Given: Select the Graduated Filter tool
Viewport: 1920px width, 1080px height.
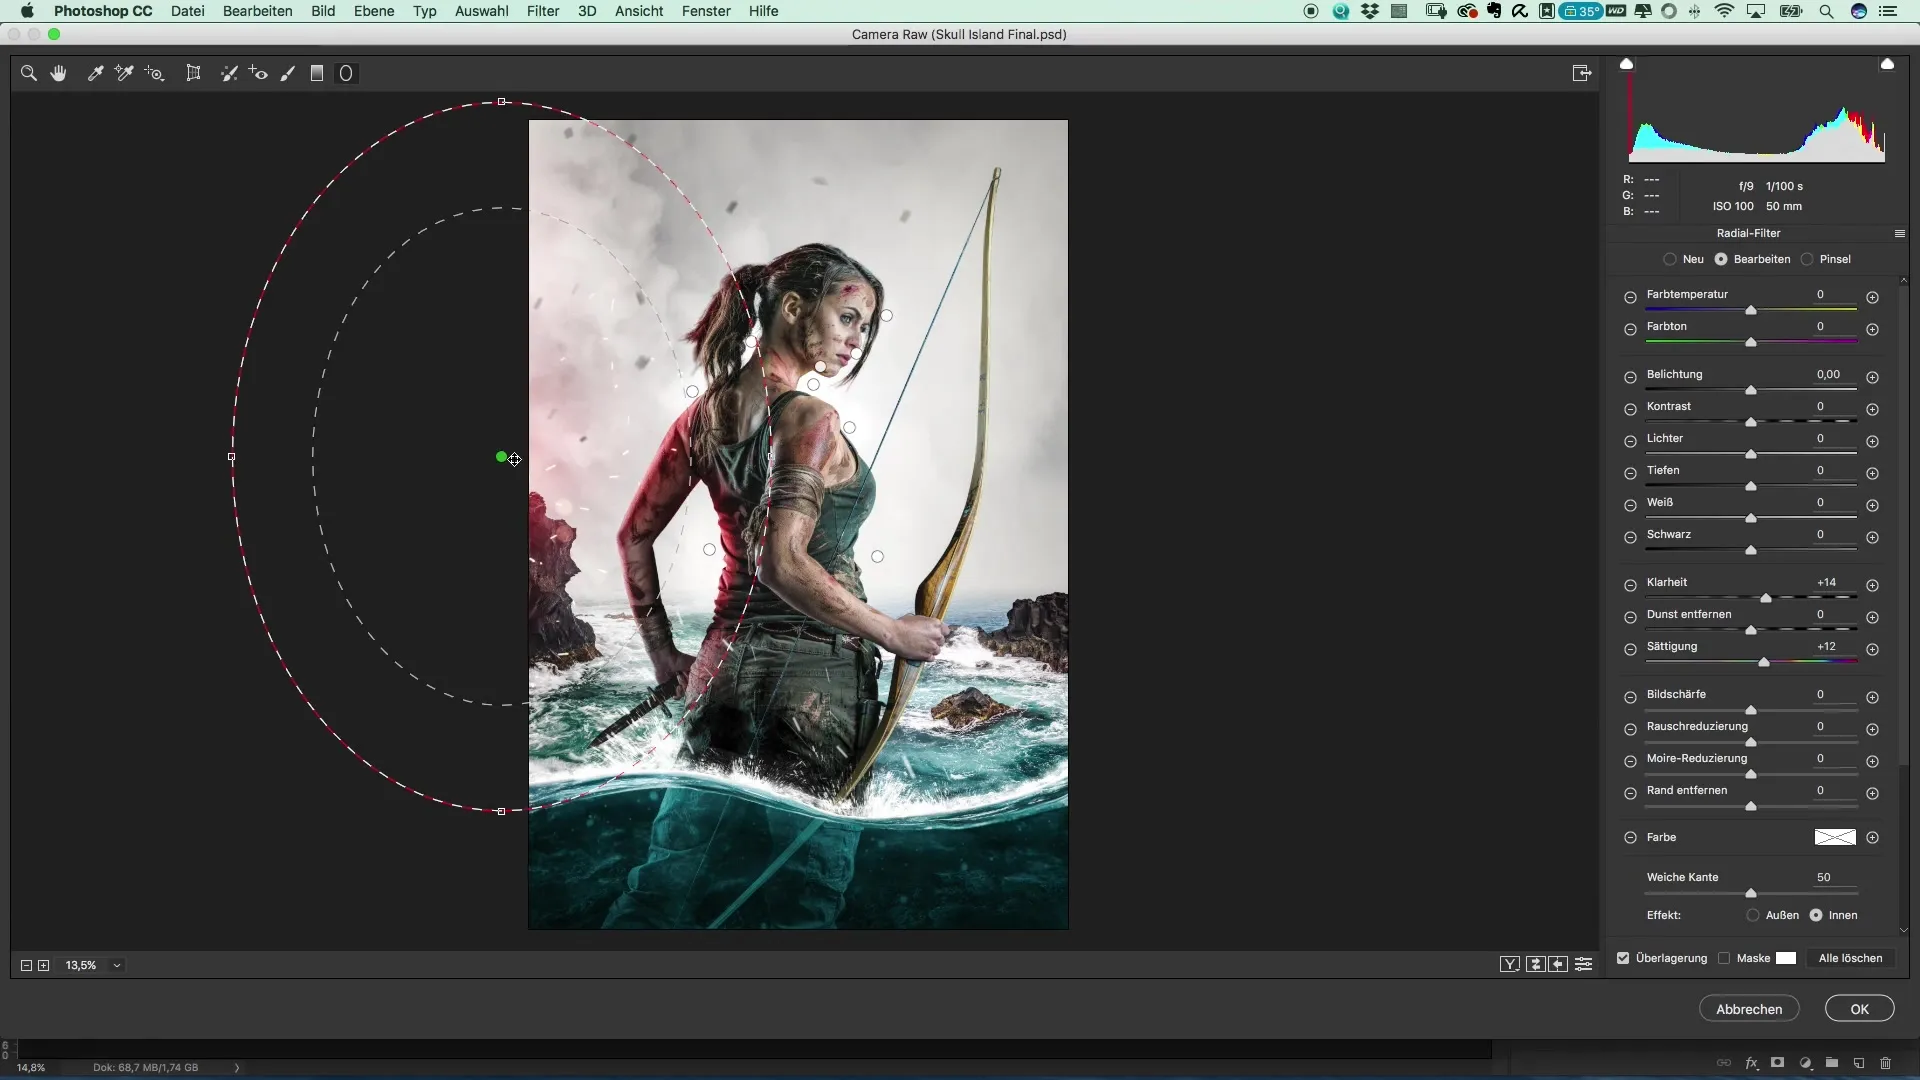Looking at the screenshot, I should (x=317, y=73).
